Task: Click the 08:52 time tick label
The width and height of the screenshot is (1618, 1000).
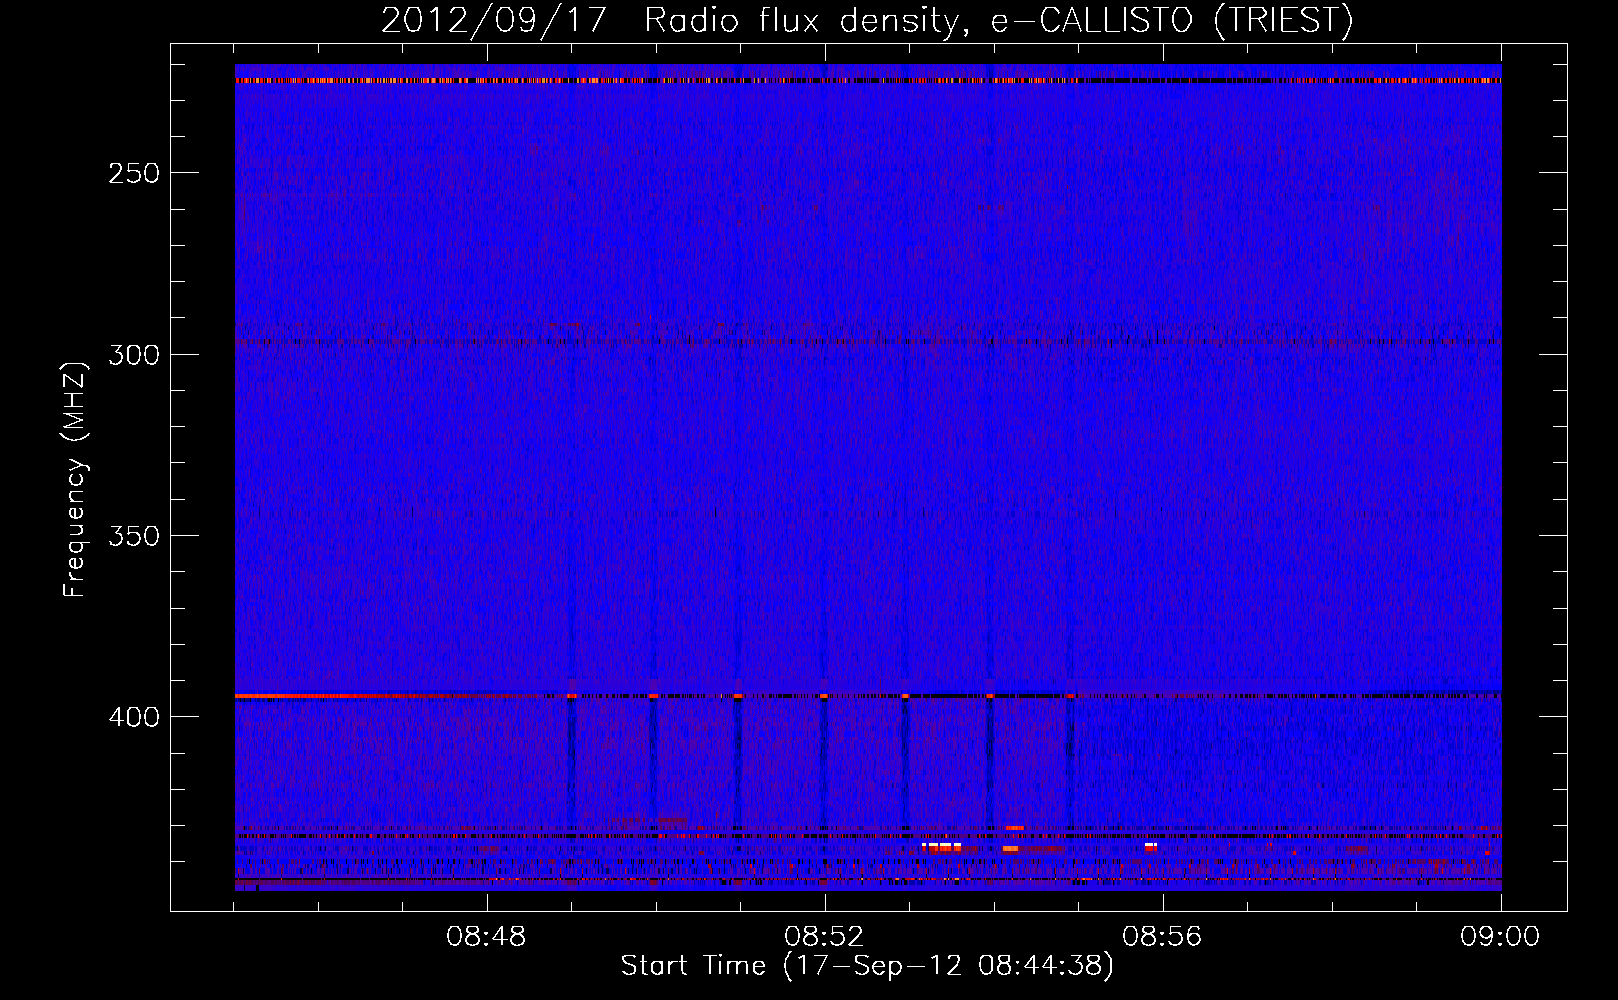Action: click(825, 937)
